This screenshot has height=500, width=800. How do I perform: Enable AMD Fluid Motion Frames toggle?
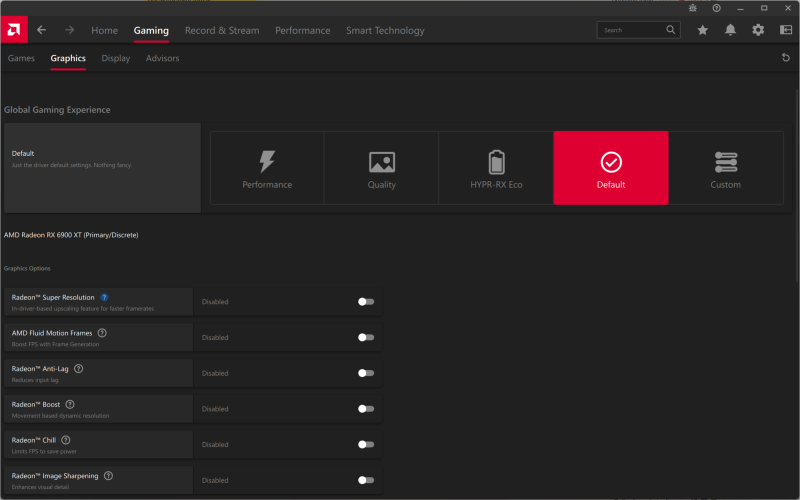[x=366, y=338]
